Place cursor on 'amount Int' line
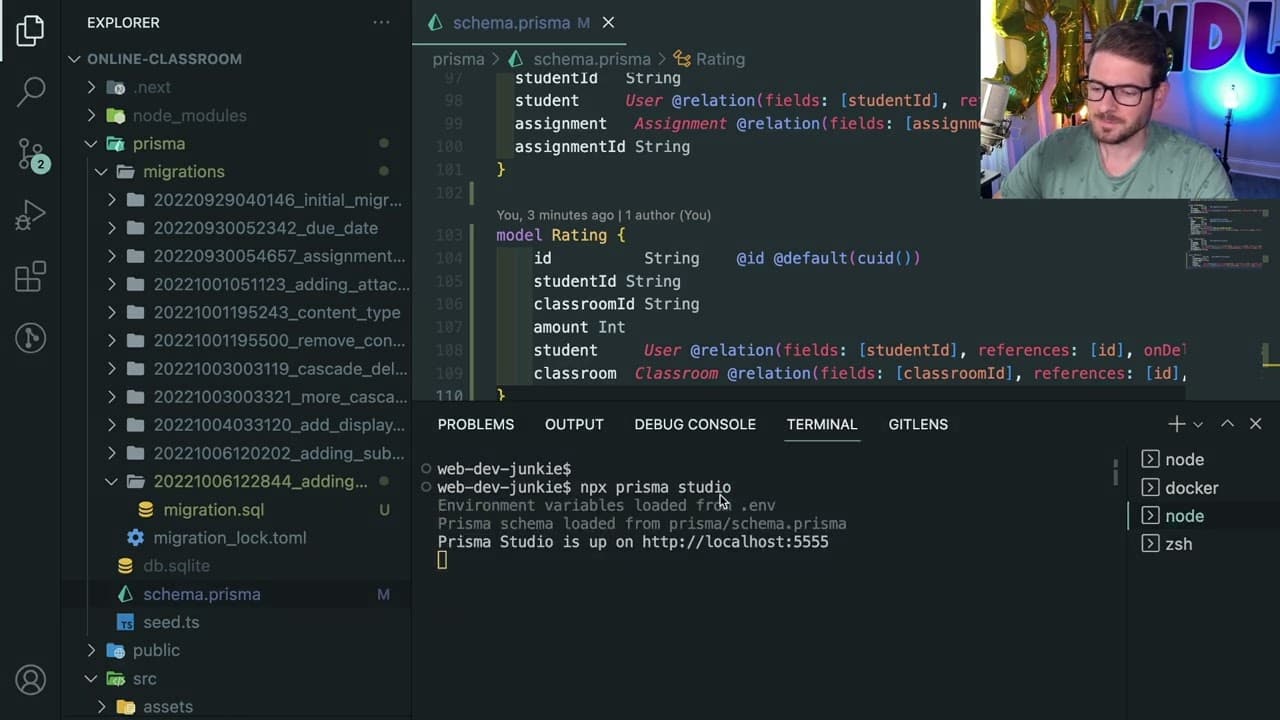The image size is (1280, 720). click(x=579, y=327)
